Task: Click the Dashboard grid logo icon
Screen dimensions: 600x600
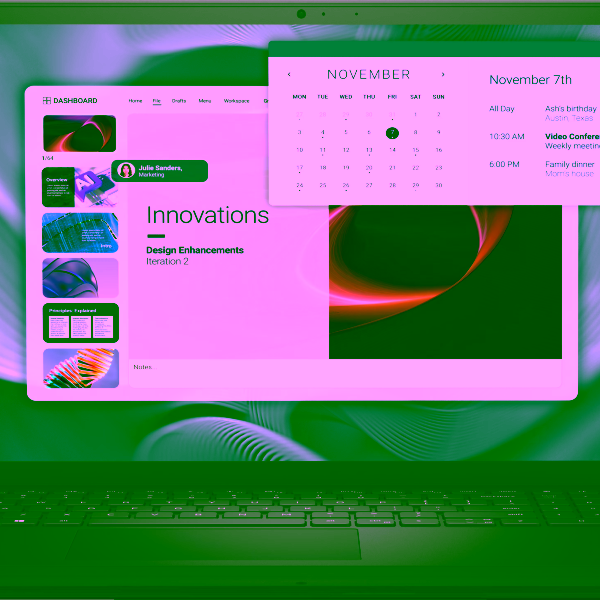Action: point(47,101)
